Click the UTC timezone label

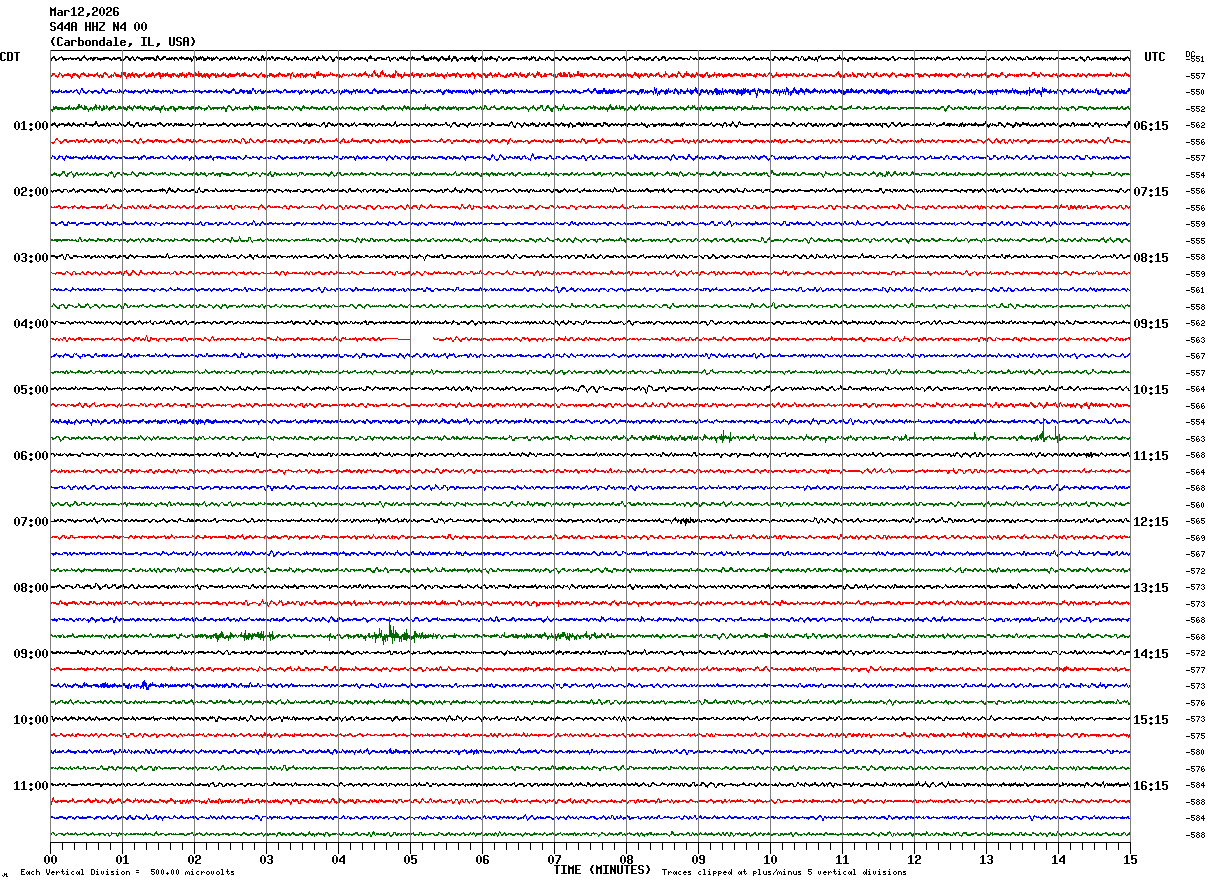[x=1155, y=57]
